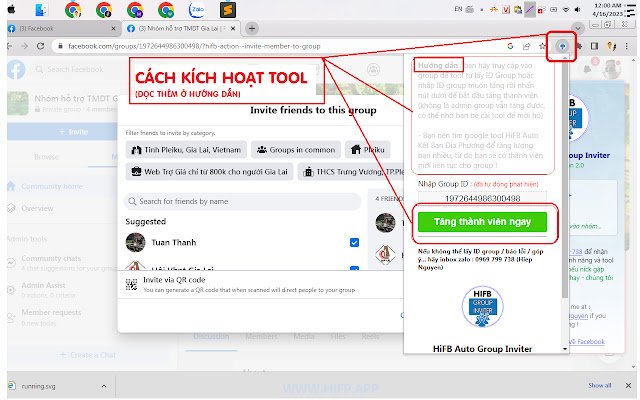Click the Chrome profile avatar icon
This screenshot has width=640, height=400.
(x=611, y=46)
